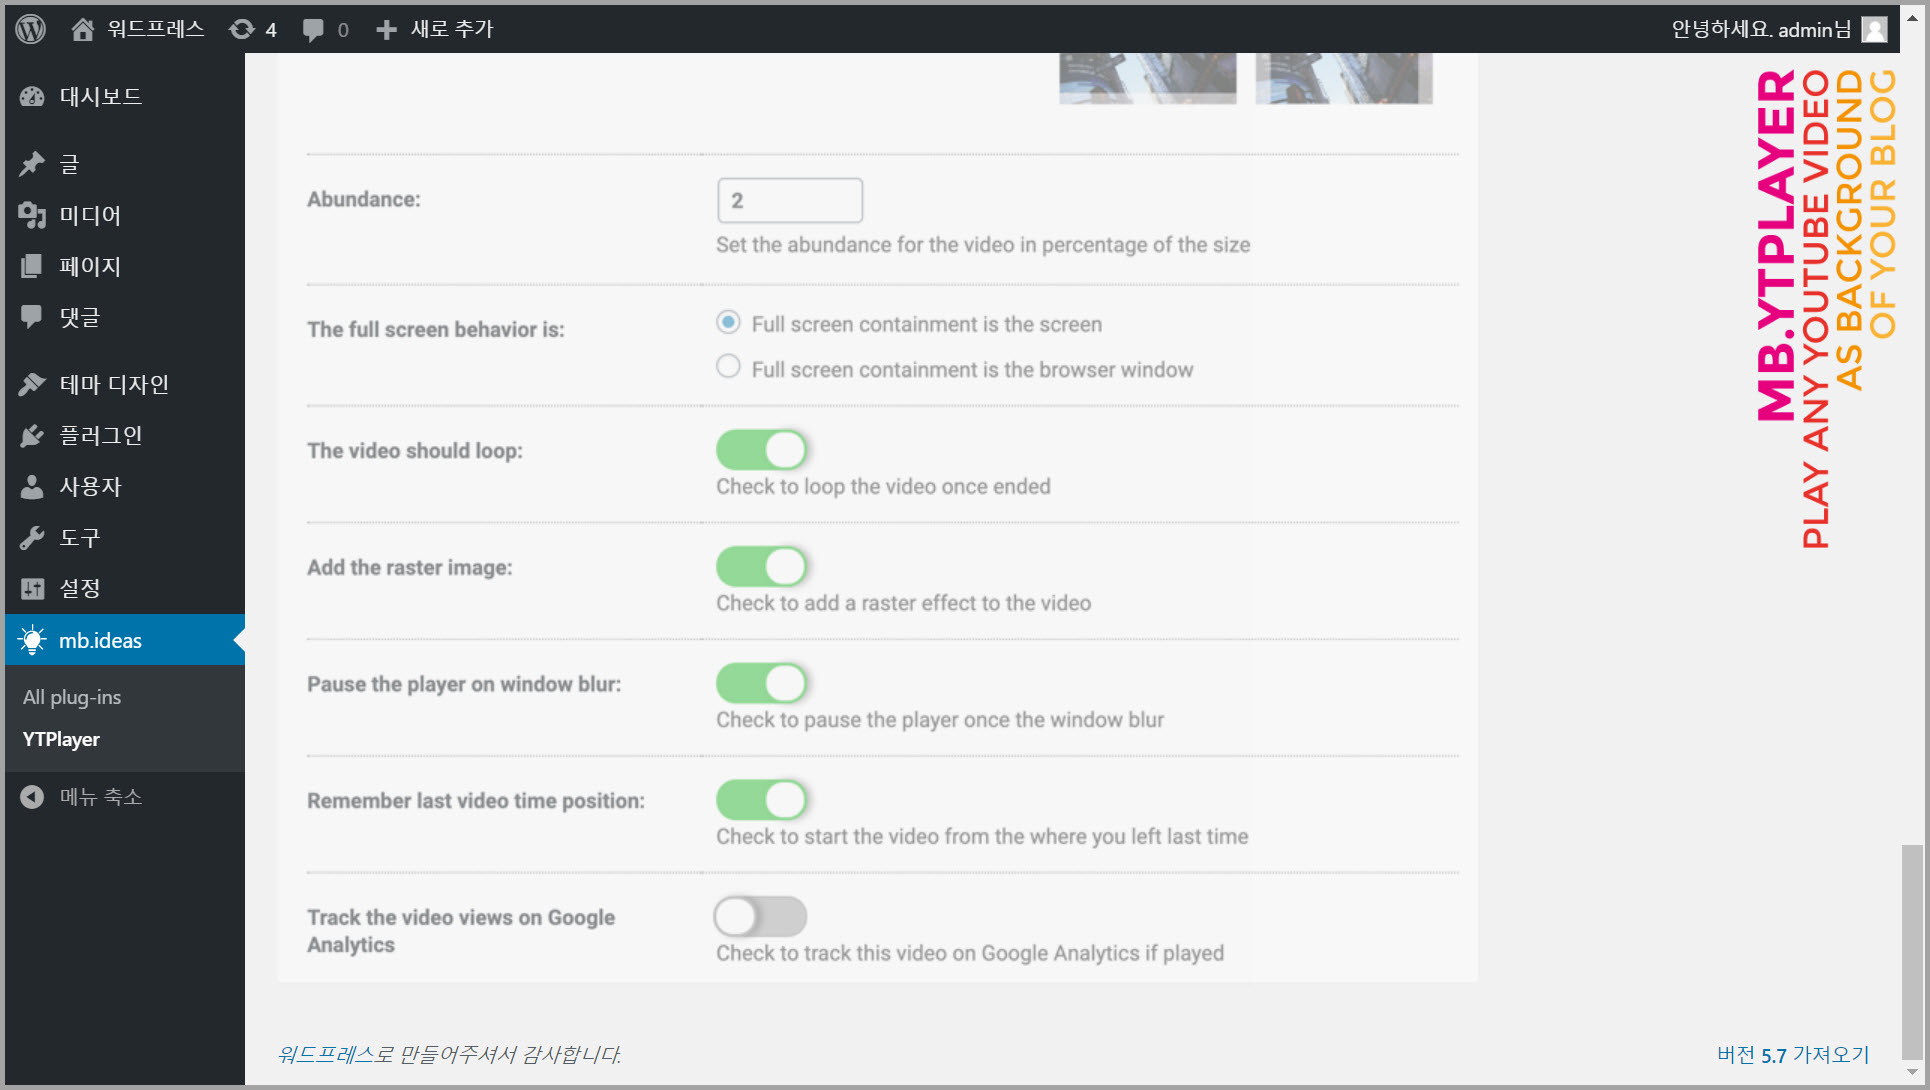Open the 새로 추가 new content menu
The image size is (1930, 1090).
tap(435, 29)
